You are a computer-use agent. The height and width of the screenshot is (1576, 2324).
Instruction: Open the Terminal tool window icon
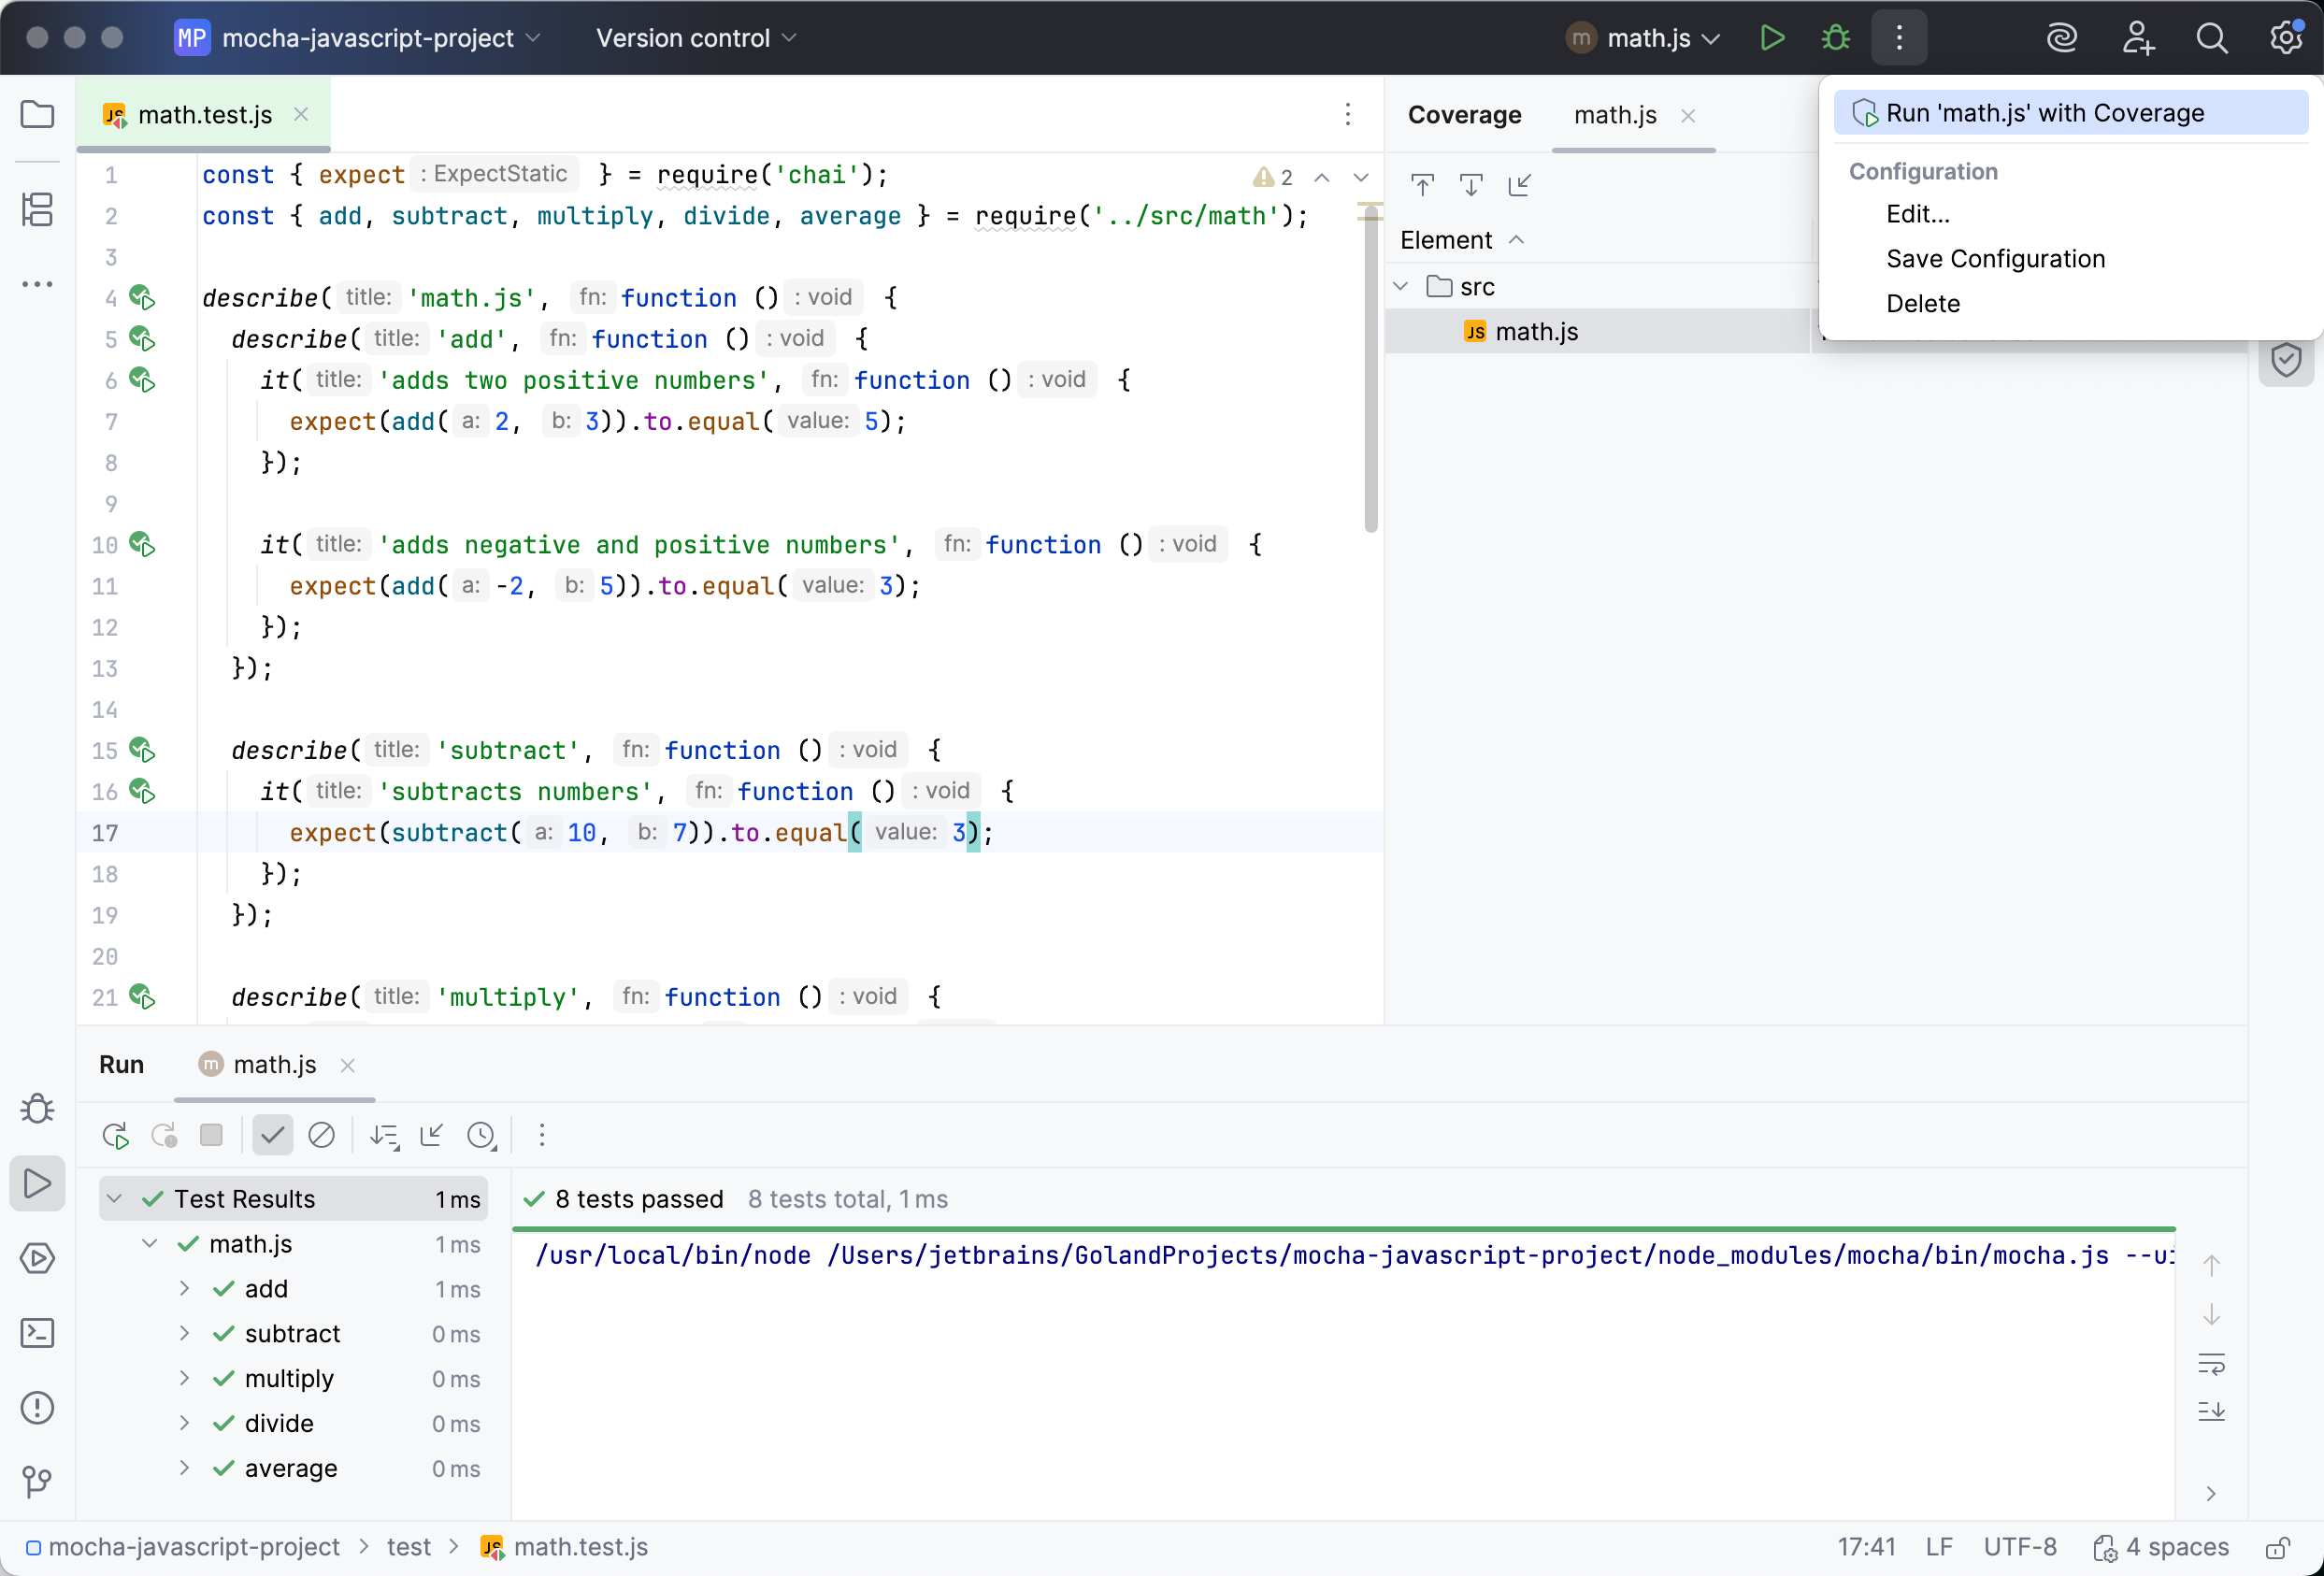click(37, 1333)
